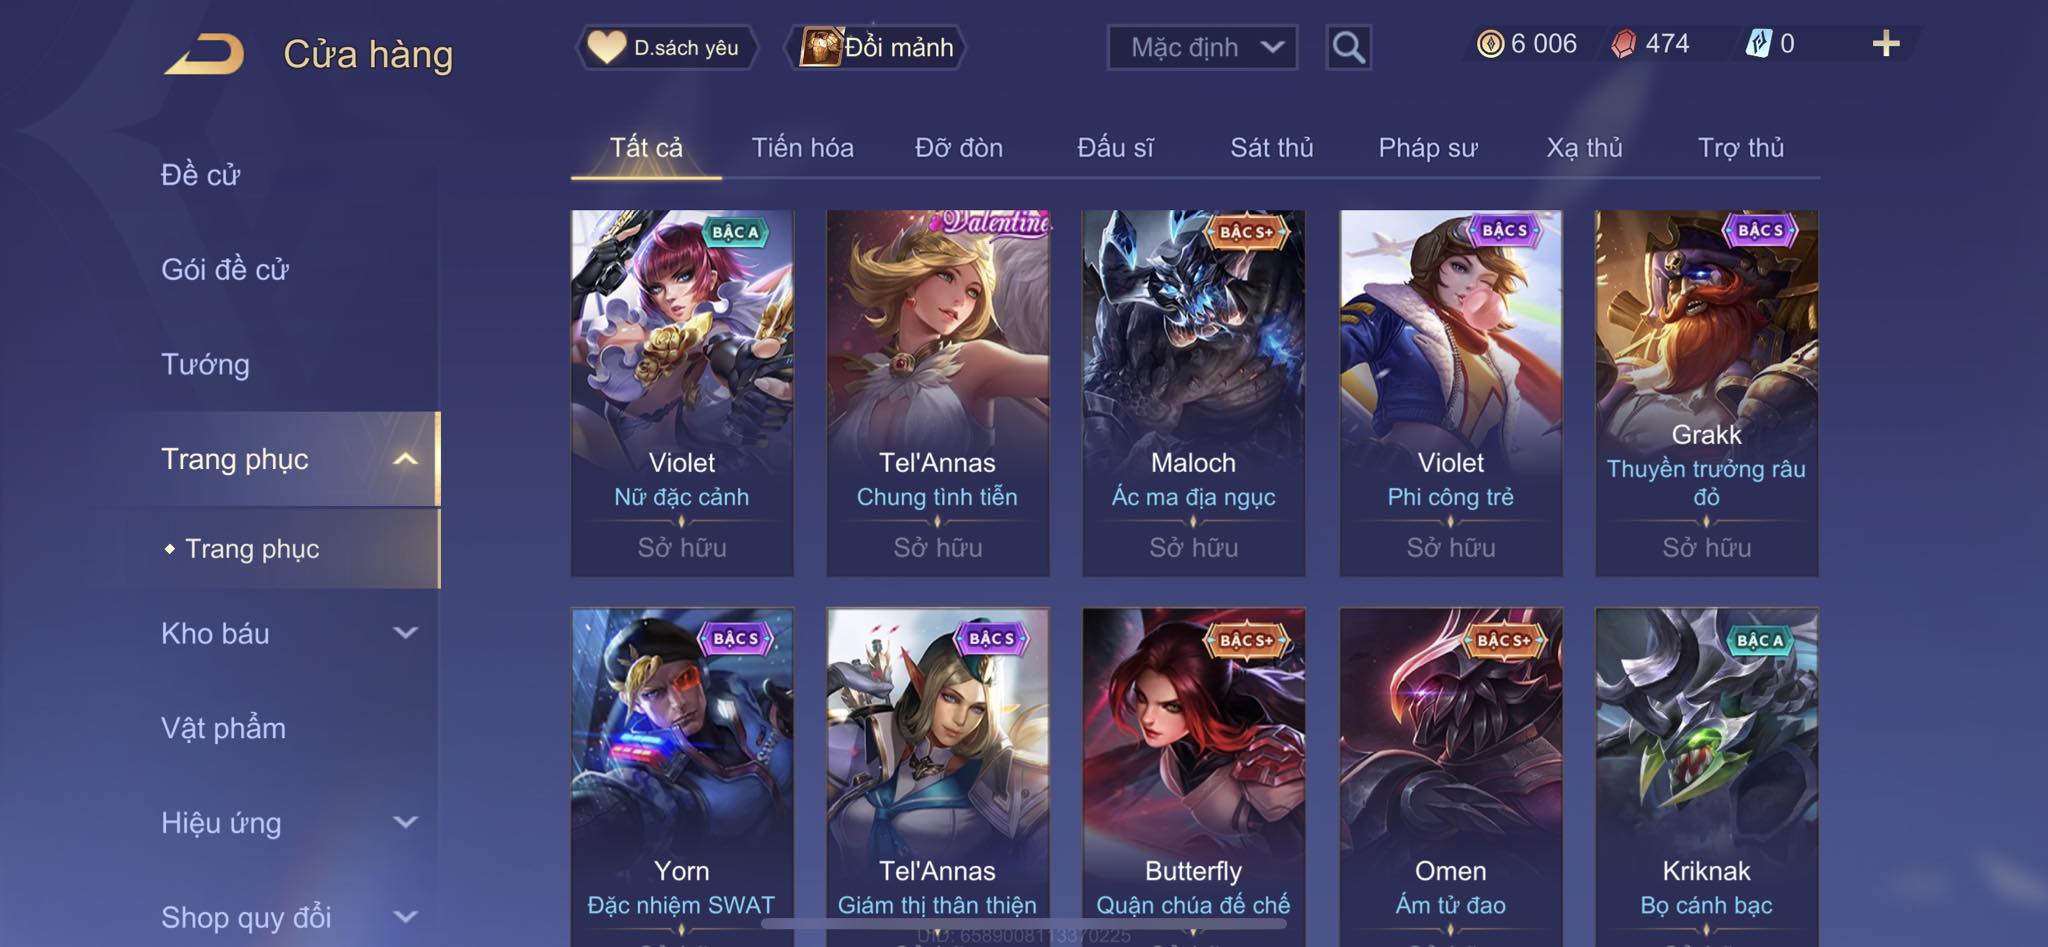Tap the back arrow icon next to Cửa hàng
The height and width of the screenshot is (947, 2048).
204,54
